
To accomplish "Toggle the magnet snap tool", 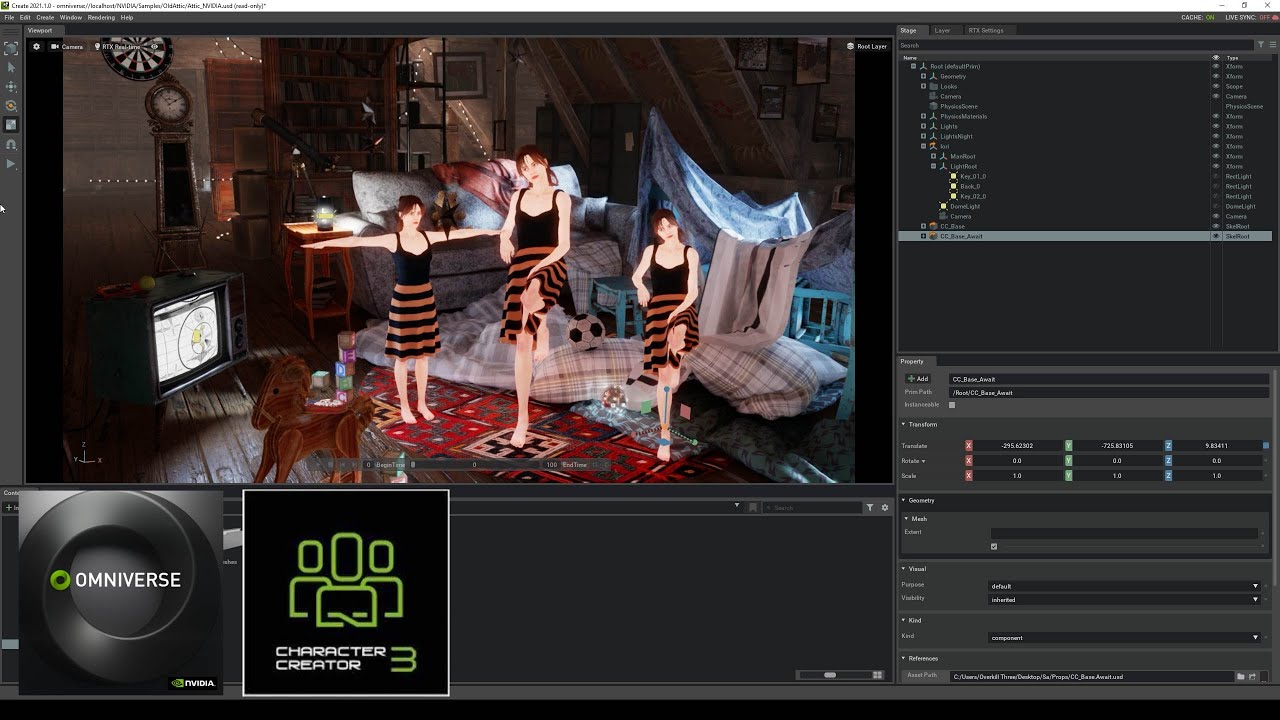I will pyautogui.click(x=11, y=144).
